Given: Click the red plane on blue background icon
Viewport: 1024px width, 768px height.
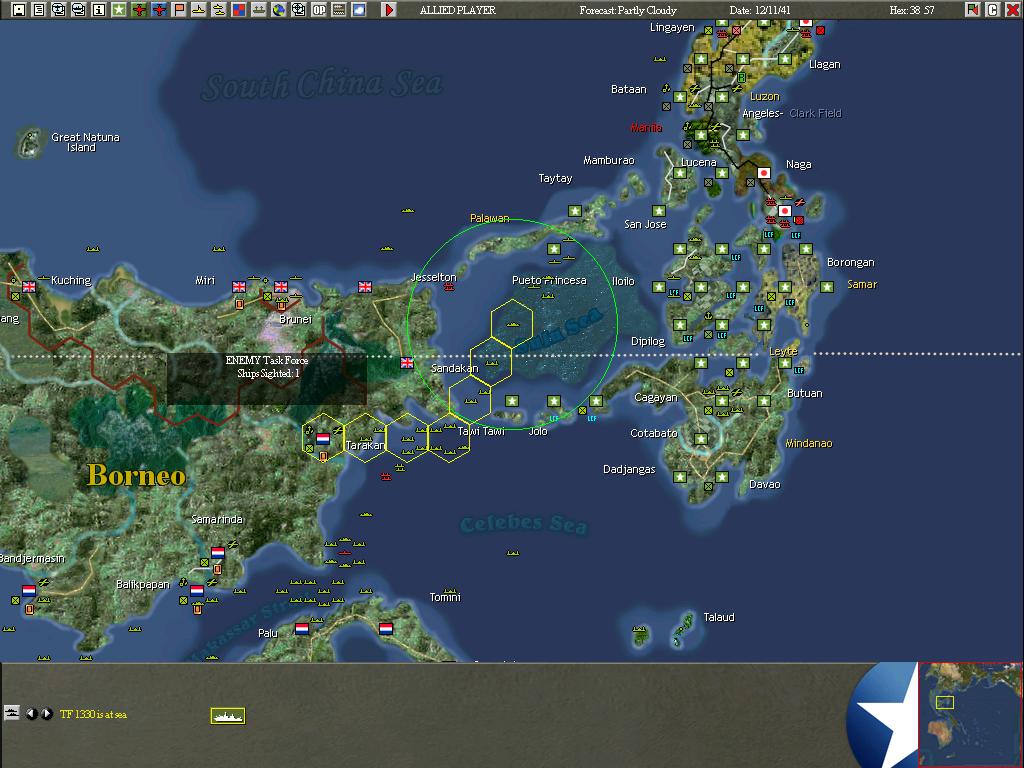Looking at the screenshot, I should point(159,10).
